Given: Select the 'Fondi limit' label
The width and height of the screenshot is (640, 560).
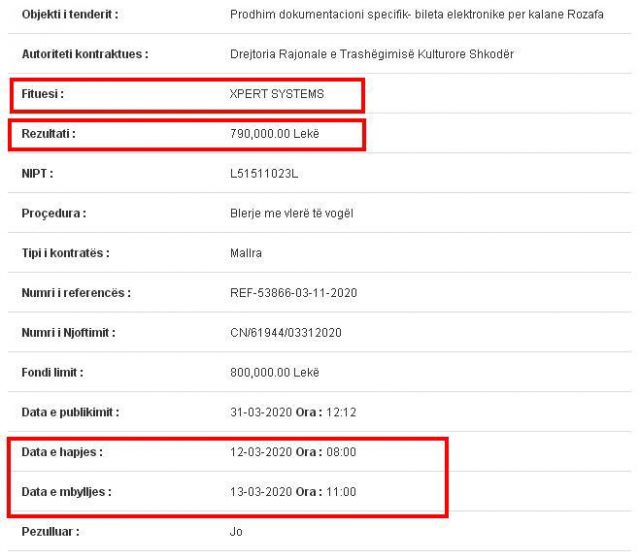Looking at the screenshot, I should (x=53, y=372).
